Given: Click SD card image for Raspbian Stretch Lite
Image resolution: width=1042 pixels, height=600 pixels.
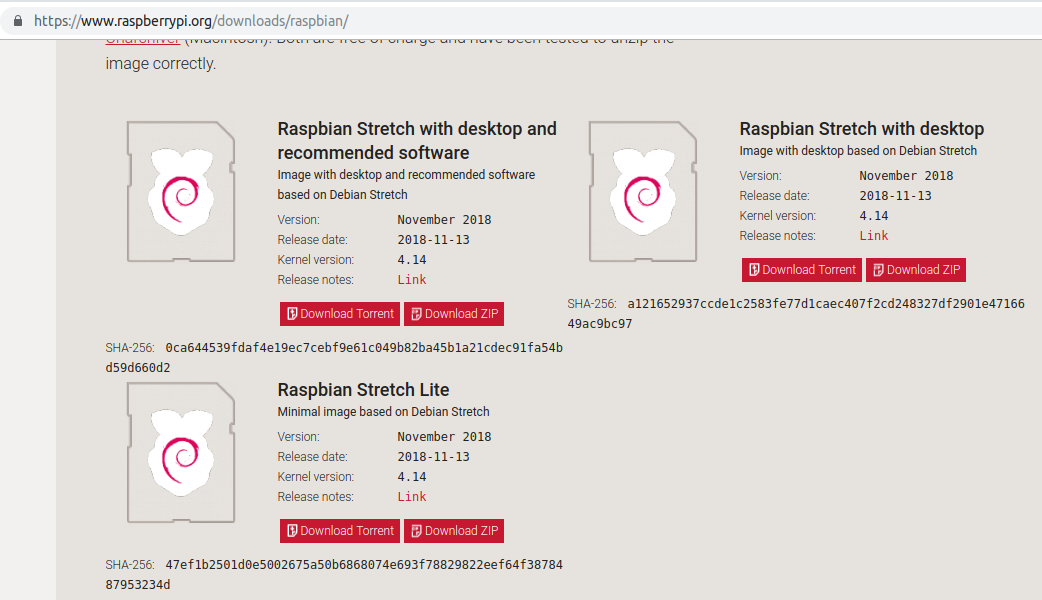Looking at the screenshot, I should [181, 452].
